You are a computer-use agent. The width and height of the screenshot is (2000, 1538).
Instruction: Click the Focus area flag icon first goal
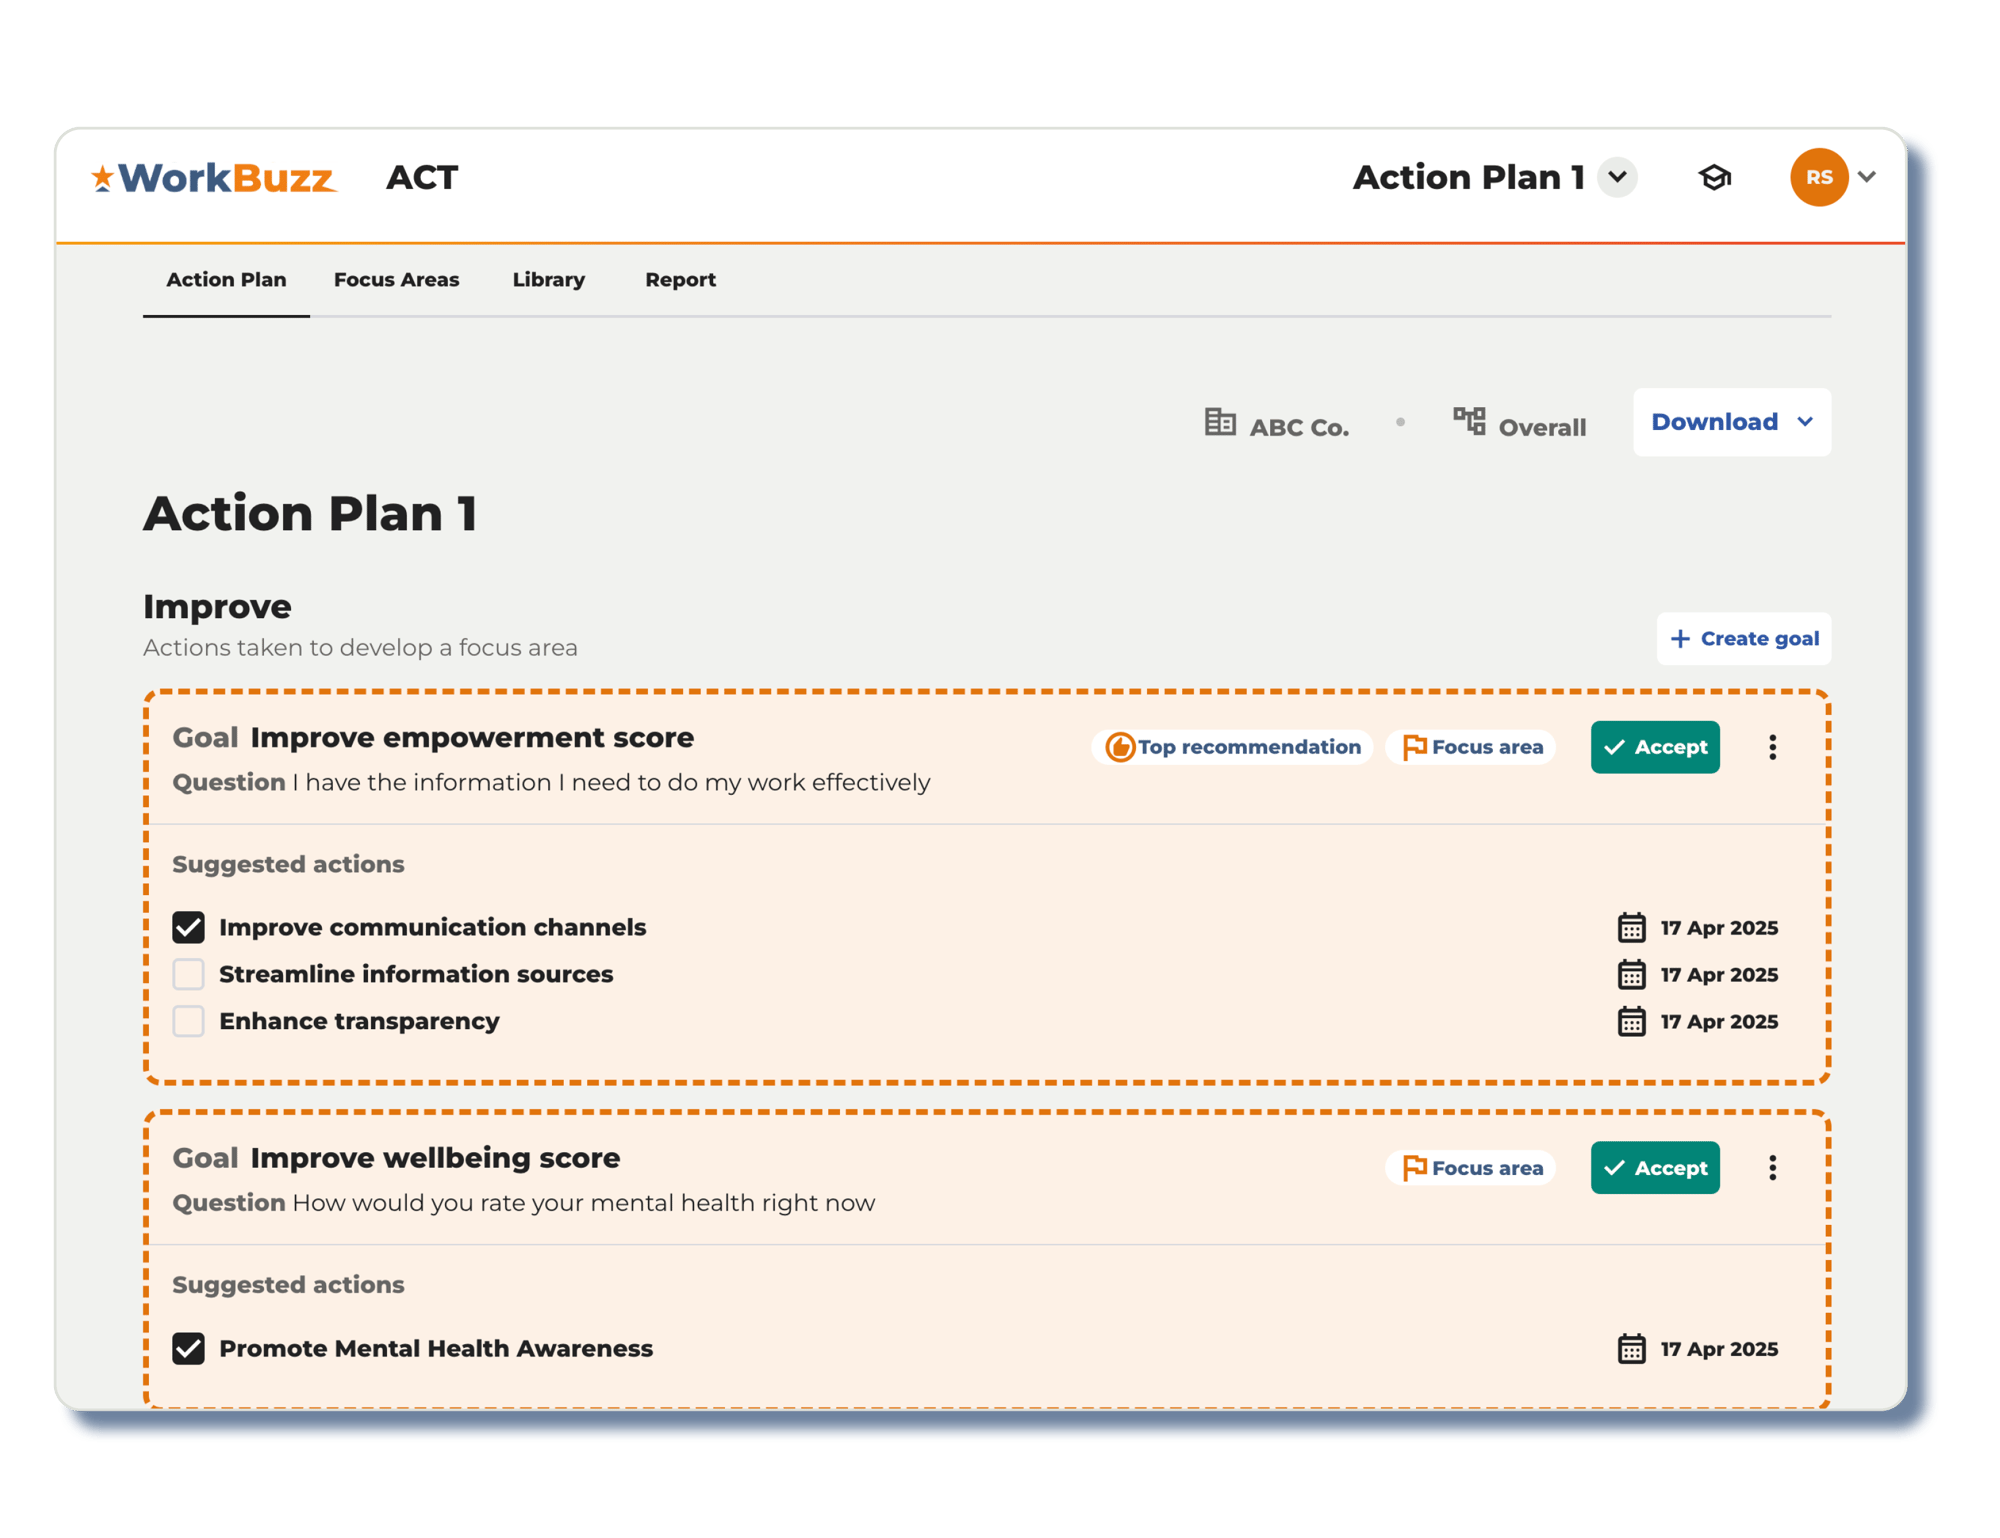[1418, 745]
